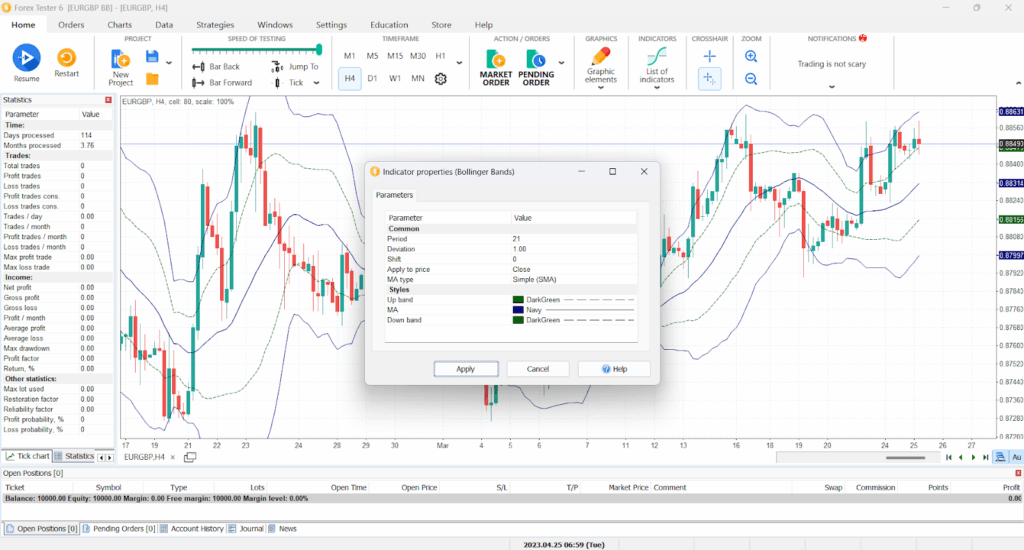
Task: Click Help in Indicator properties dialog
Action: pyautogui.click(x=614, y=369)
